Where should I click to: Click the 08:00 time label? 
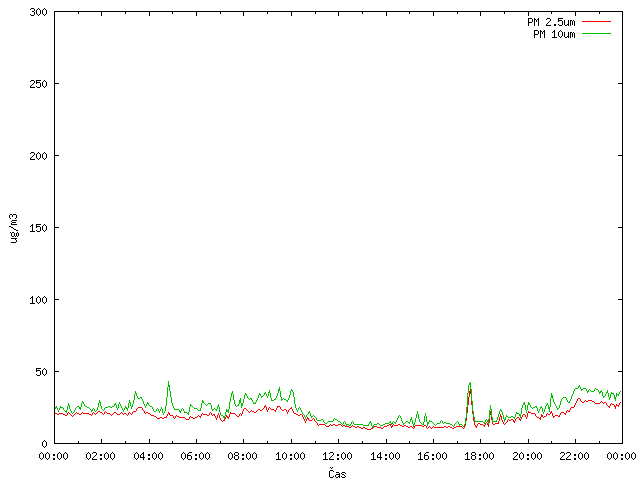(242, 456)
